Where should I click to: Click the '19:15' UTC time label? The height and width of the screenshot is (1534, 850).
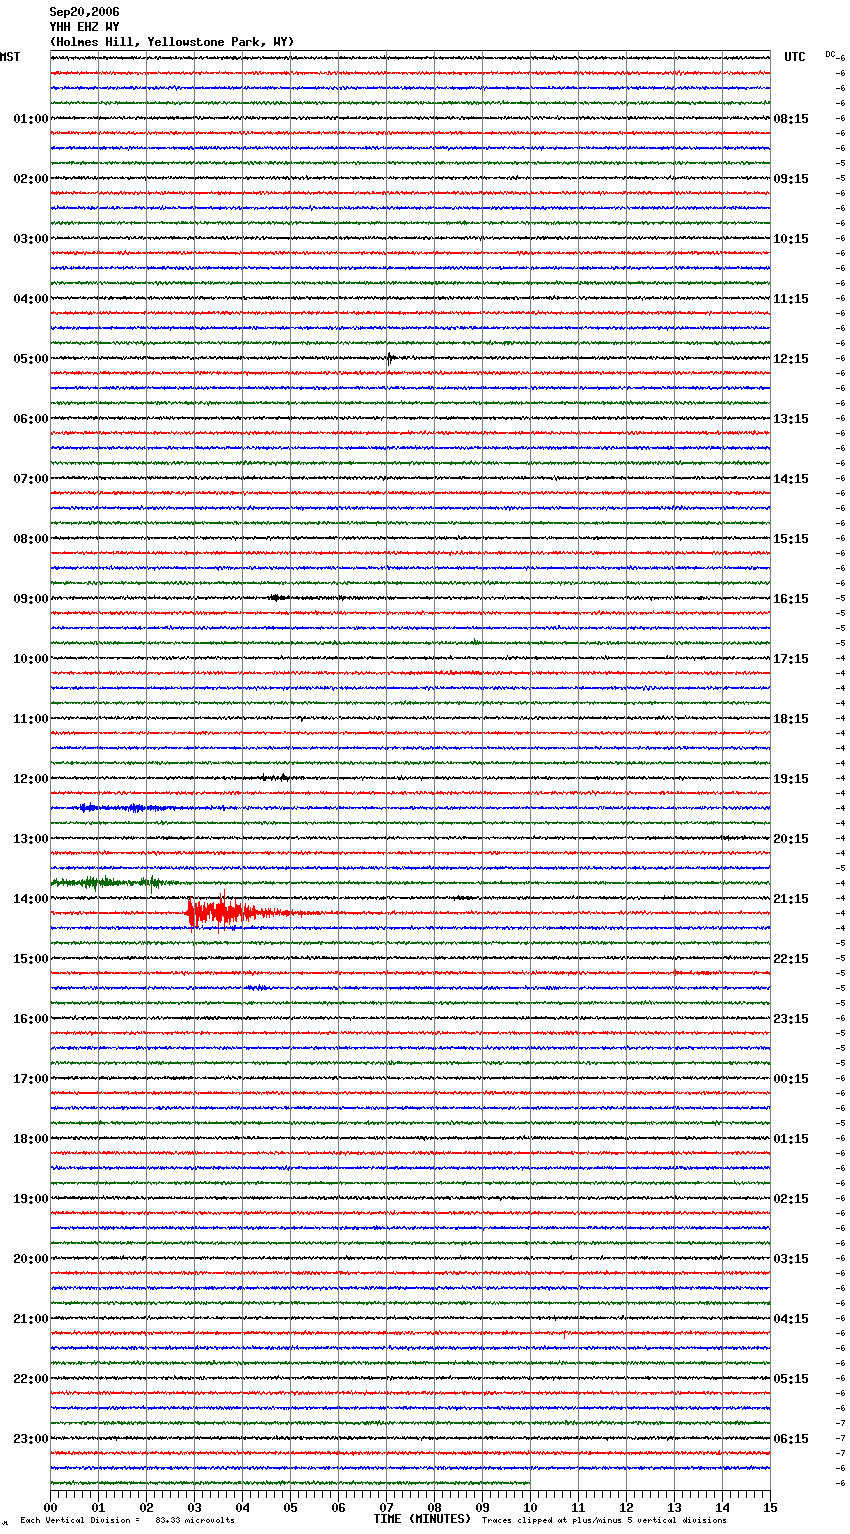[791, 779]
